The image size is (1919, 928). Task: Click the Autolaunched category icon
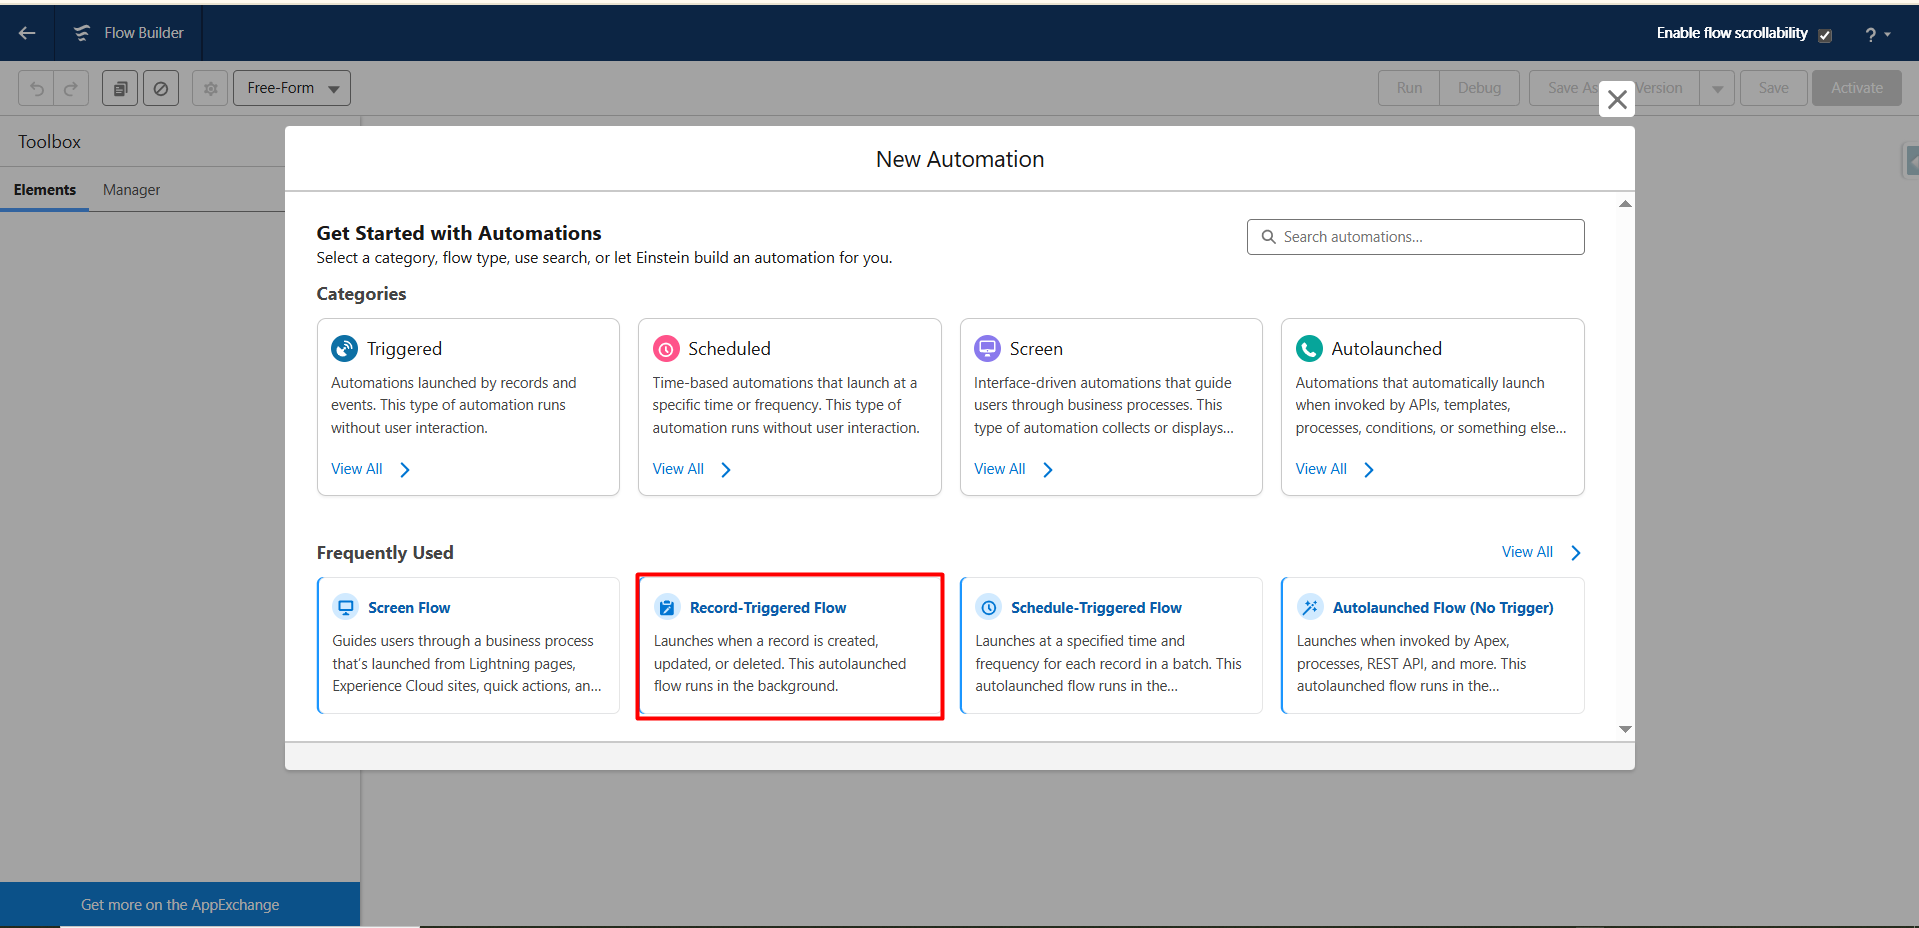pos(1309,348)
